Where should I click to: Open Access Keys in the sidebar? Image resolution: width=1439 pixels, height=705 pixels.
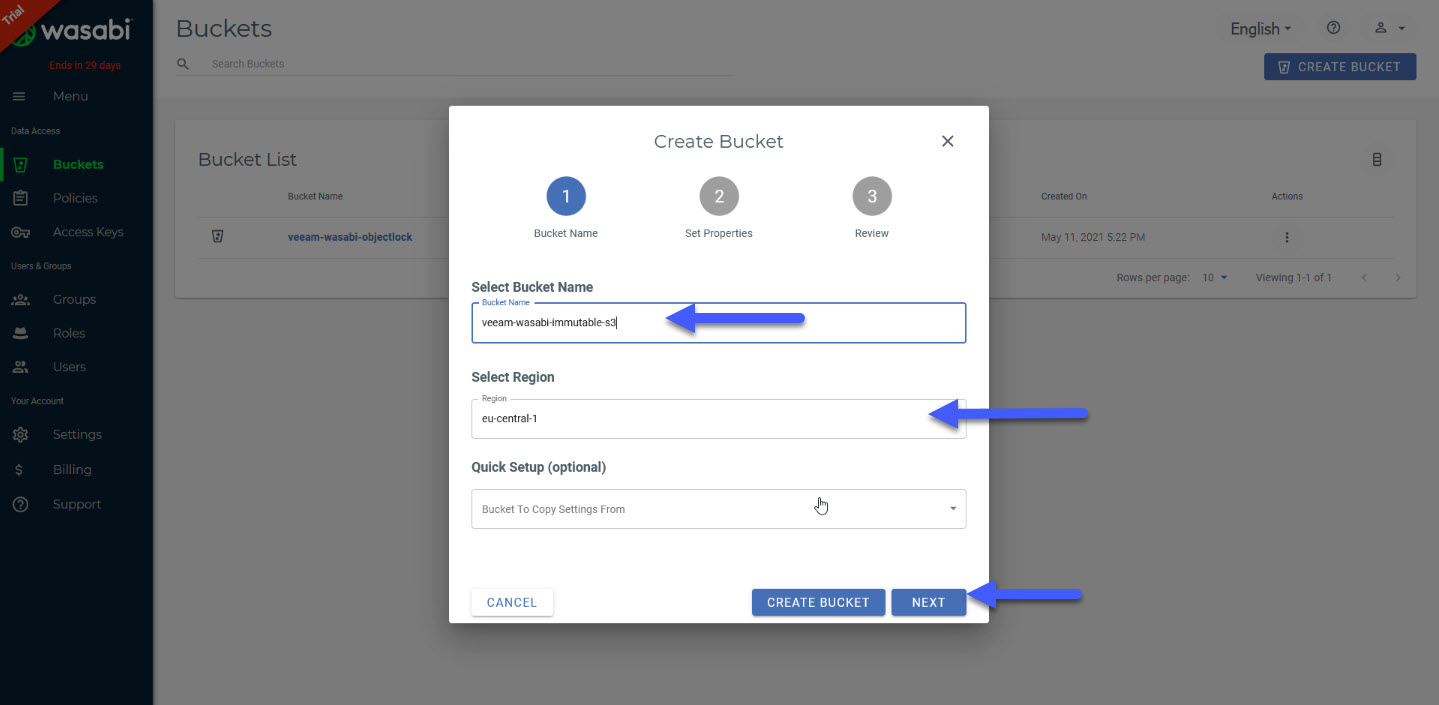pyautogui.click(x=88, y=232)
